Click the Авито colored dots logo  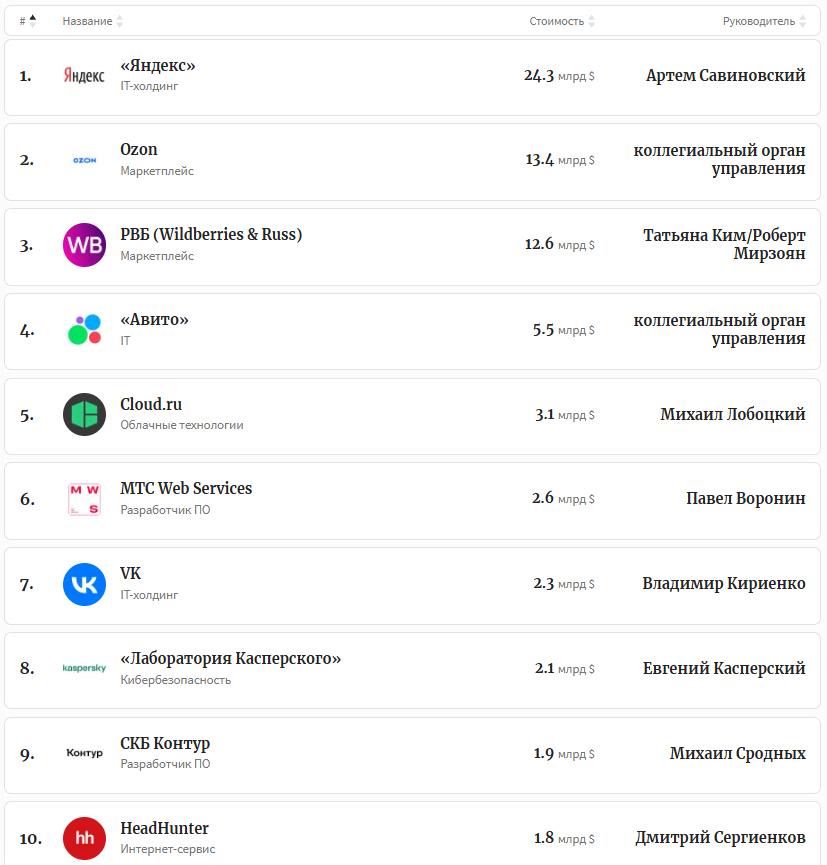pyautogui.click(x=84, y=330)
